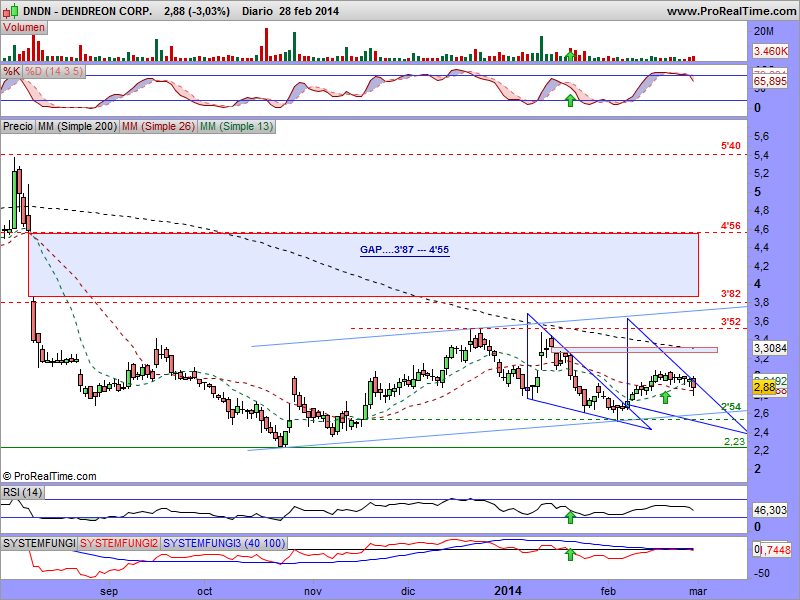
Task: Click the candlestick chart icon beside DNDN
Action: coord(11,11)
